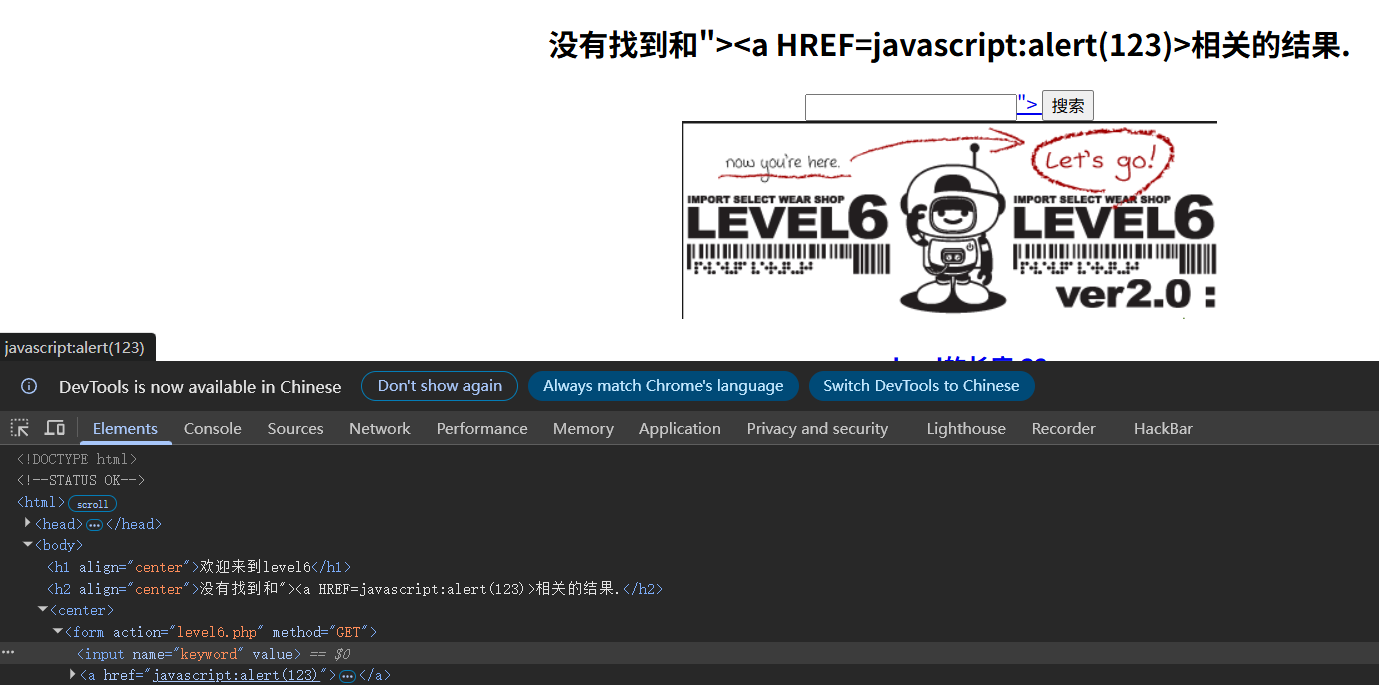1379x685 pixels.
Task: Click the 搜索 search button
Action: tap(1068, 106)
